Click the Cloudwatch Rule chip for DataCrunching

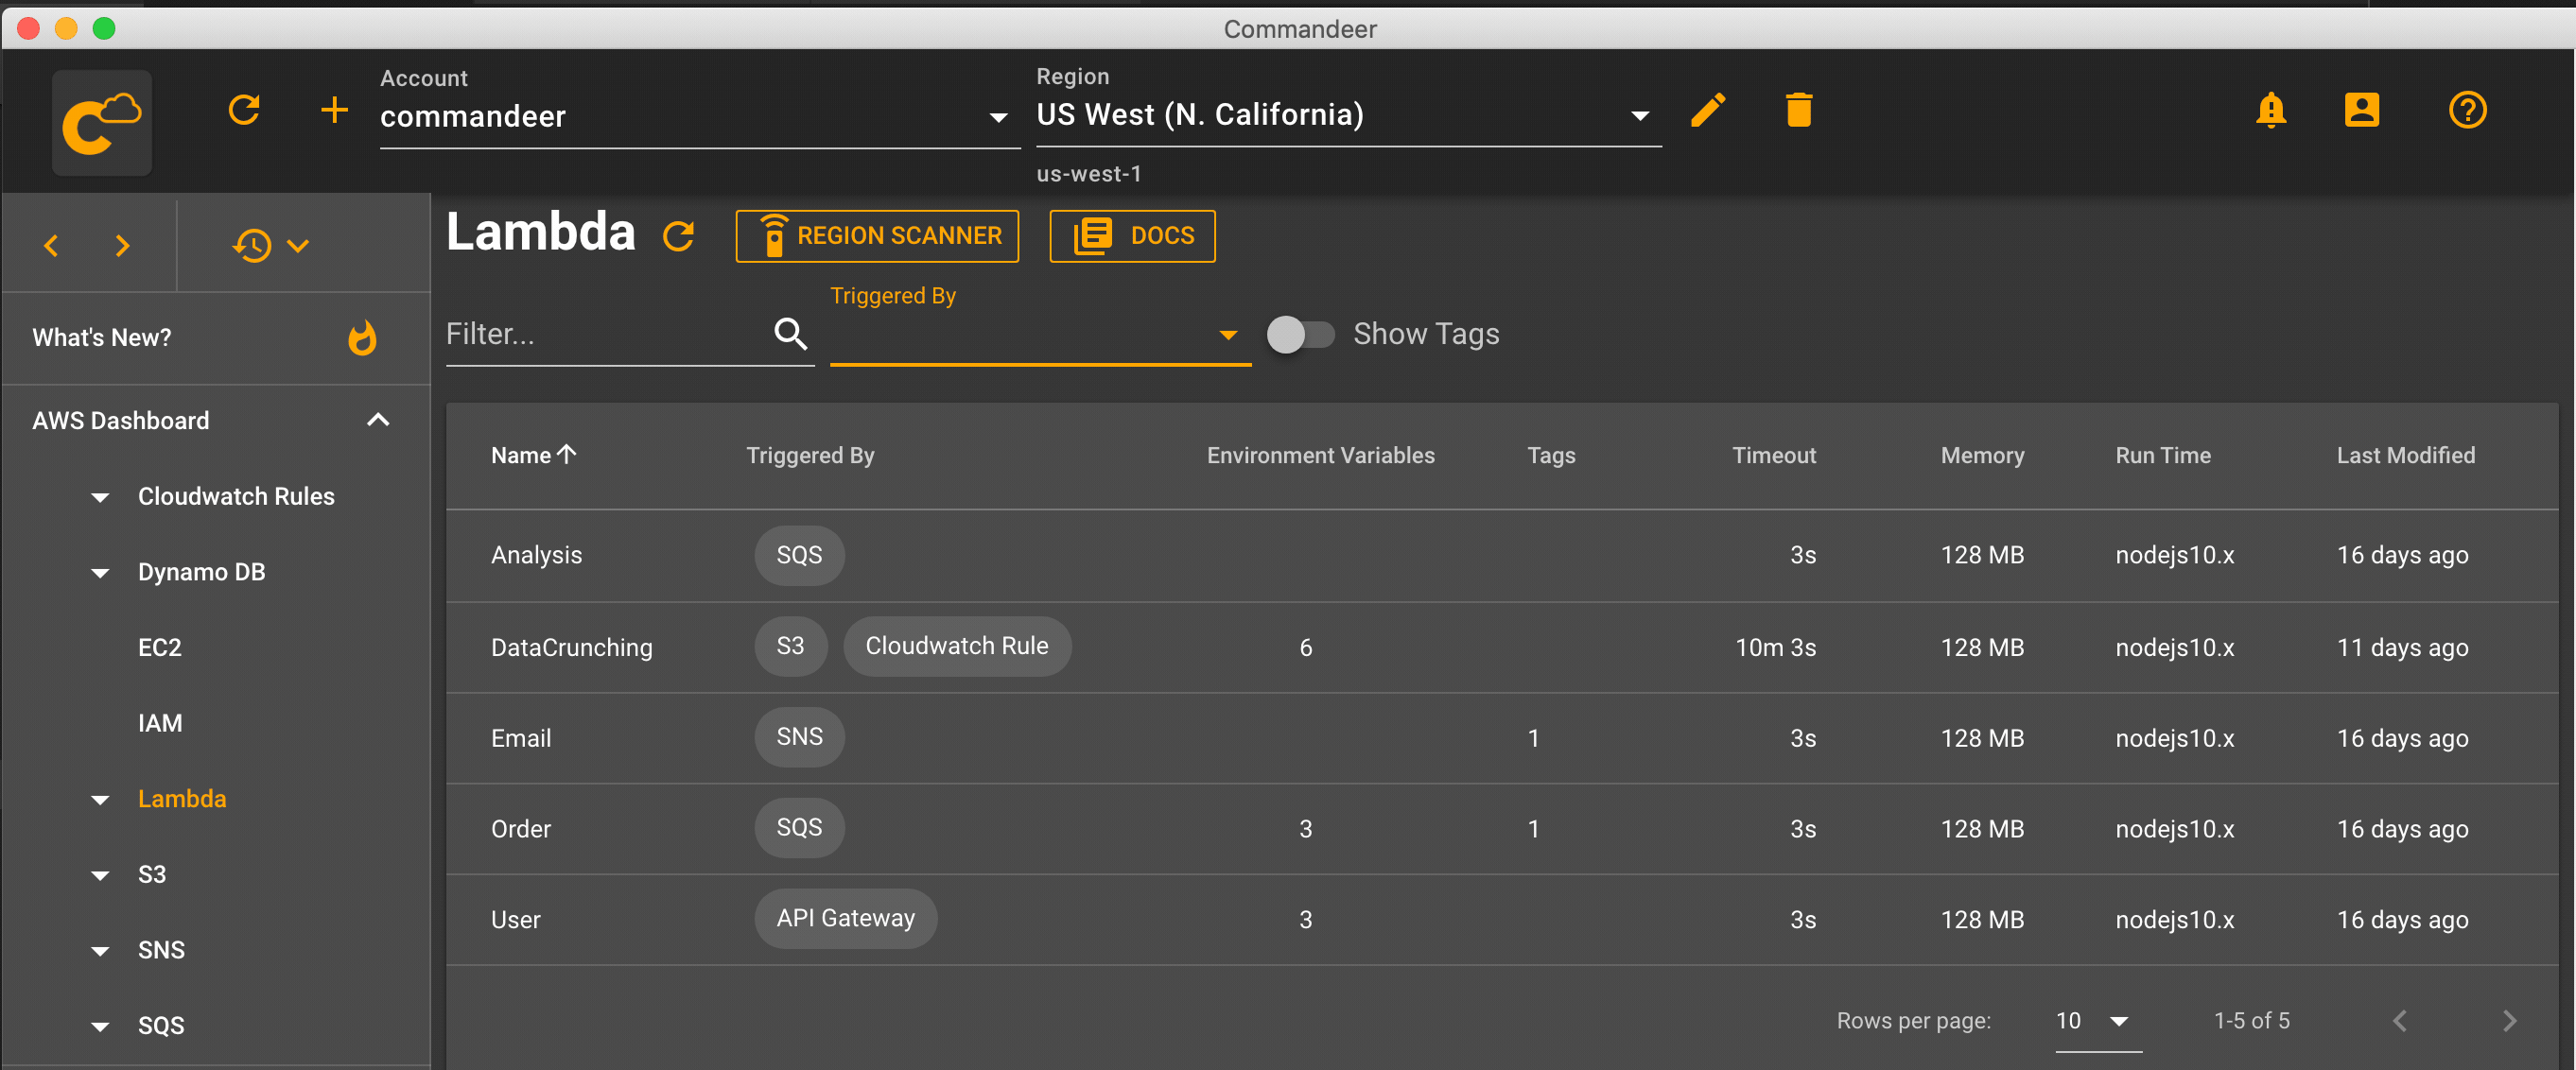pyautogui.click(x=957, y=646)
